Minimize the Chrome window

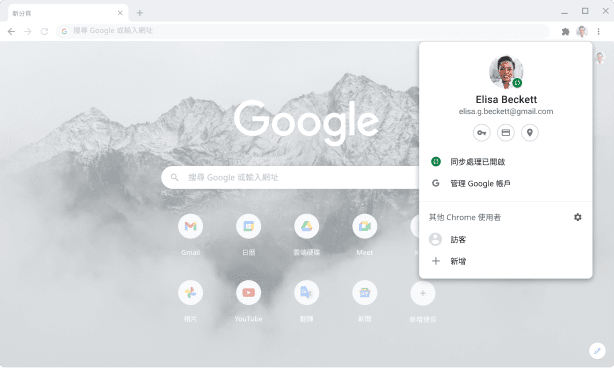pos(564,12)
